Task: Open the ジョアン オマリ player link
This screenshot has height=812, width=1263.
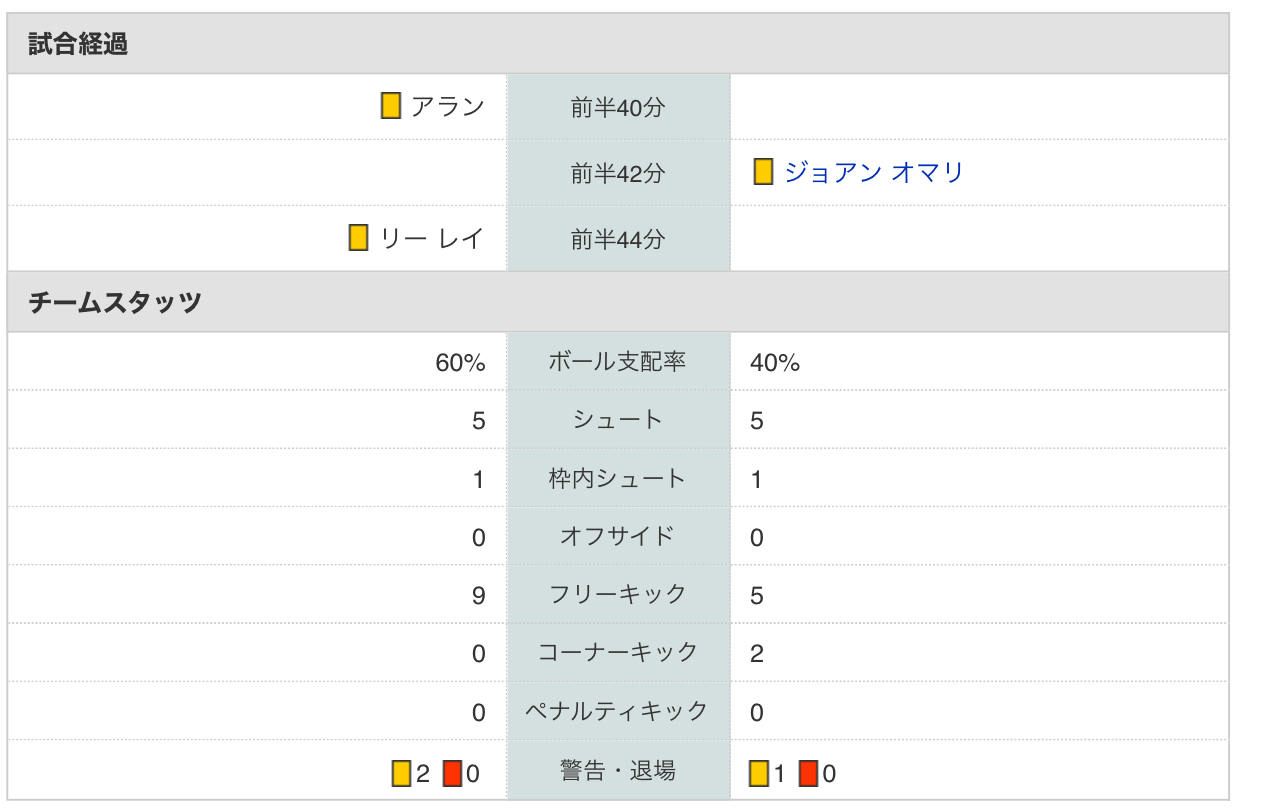Action: click(x=874, y=173)
